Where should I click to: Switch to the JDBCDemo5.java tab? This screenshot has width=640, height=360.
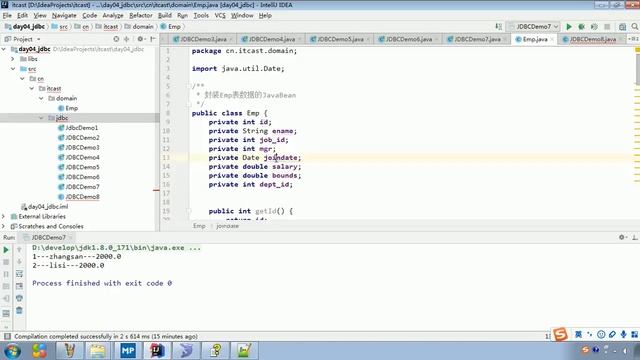pyautogui.click(x=340, y=39)
